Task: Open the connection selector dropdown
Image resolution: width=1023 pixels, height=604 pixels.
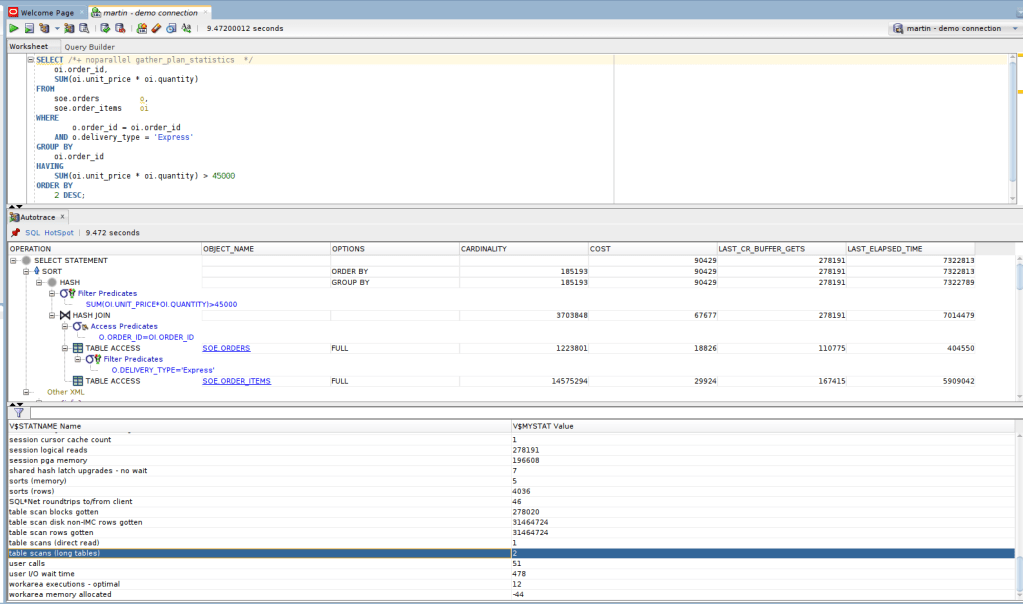Action: click(1014, 28)
